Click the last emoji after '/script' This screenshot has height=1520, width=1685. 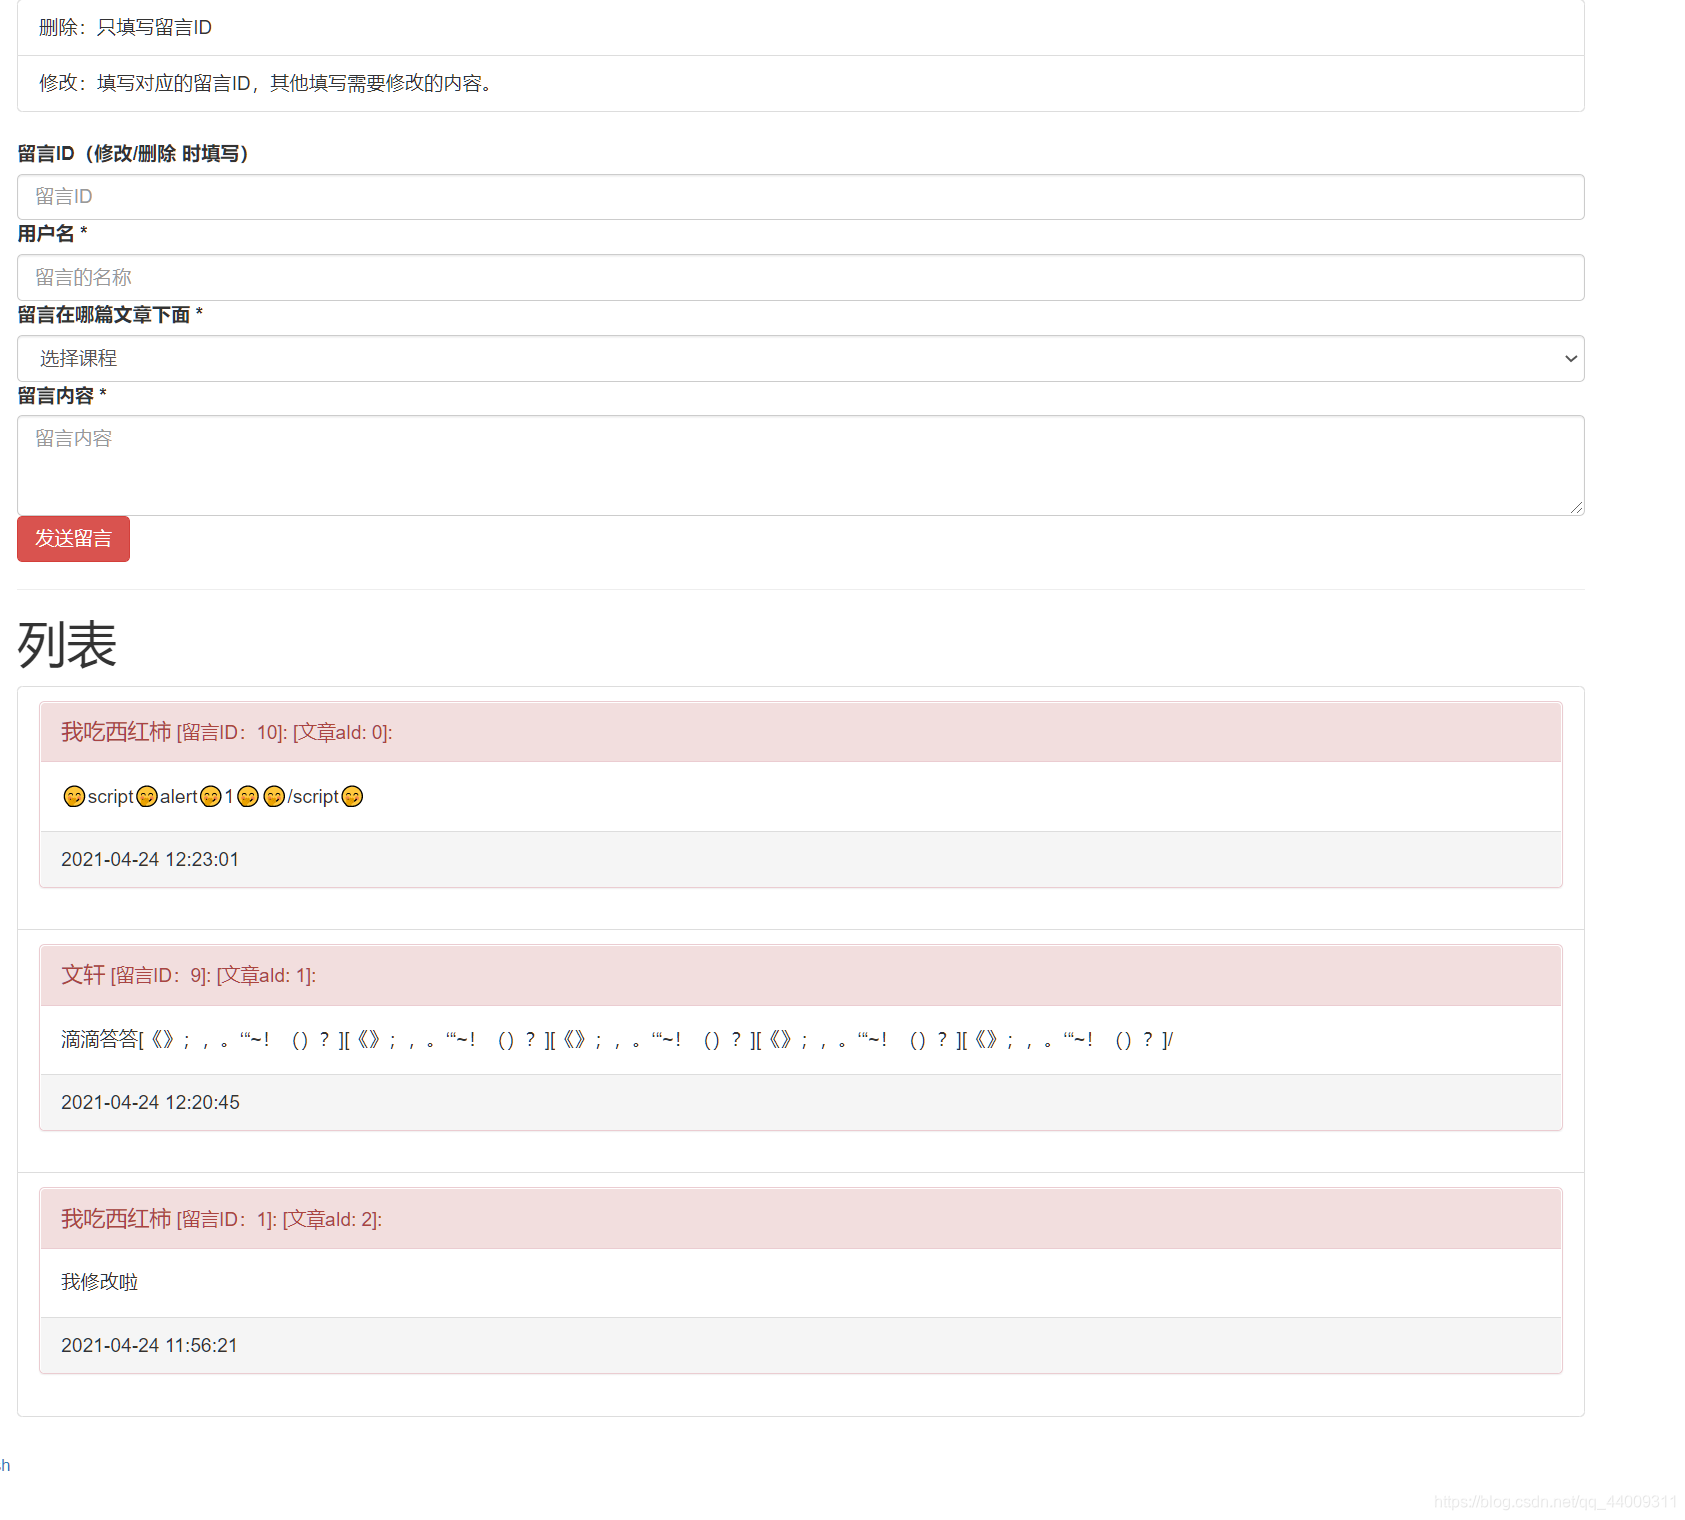pyautogui.click(x=352, y=796)
